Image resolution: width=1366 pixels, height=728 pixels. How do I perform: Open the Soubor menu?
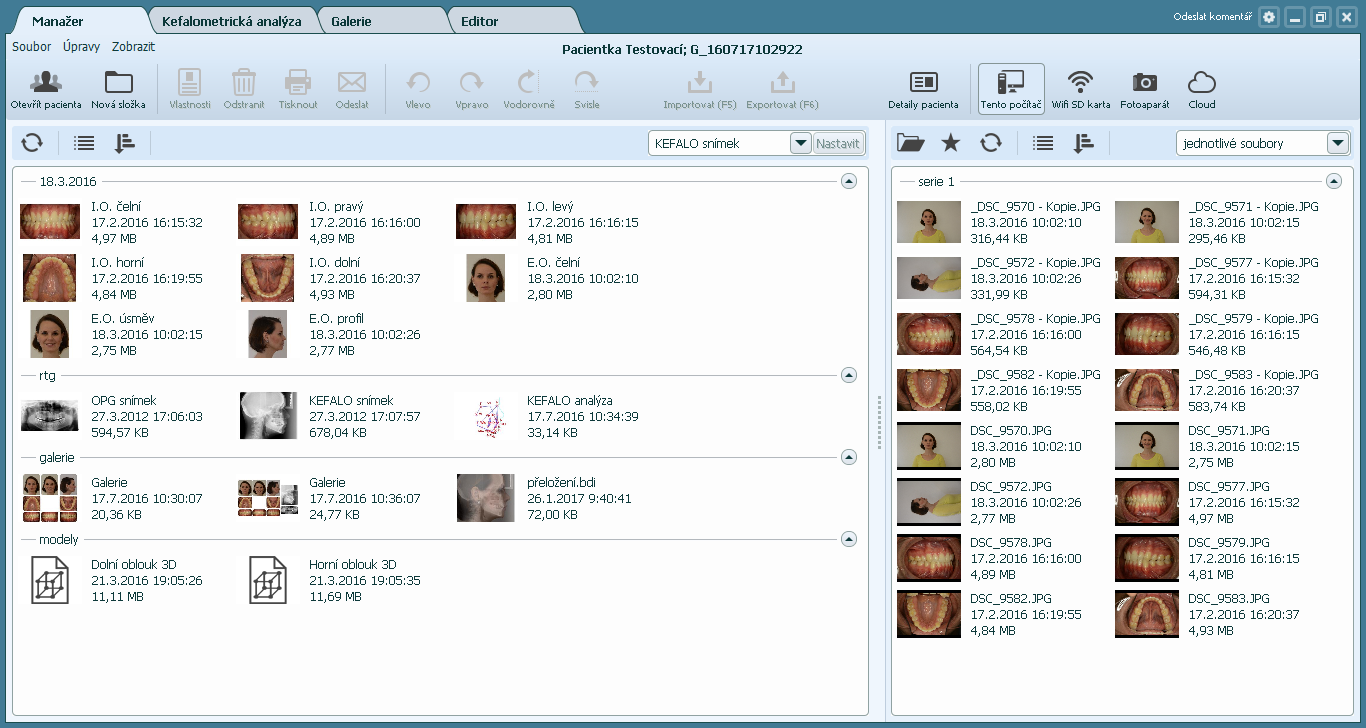tap(32, 47)
